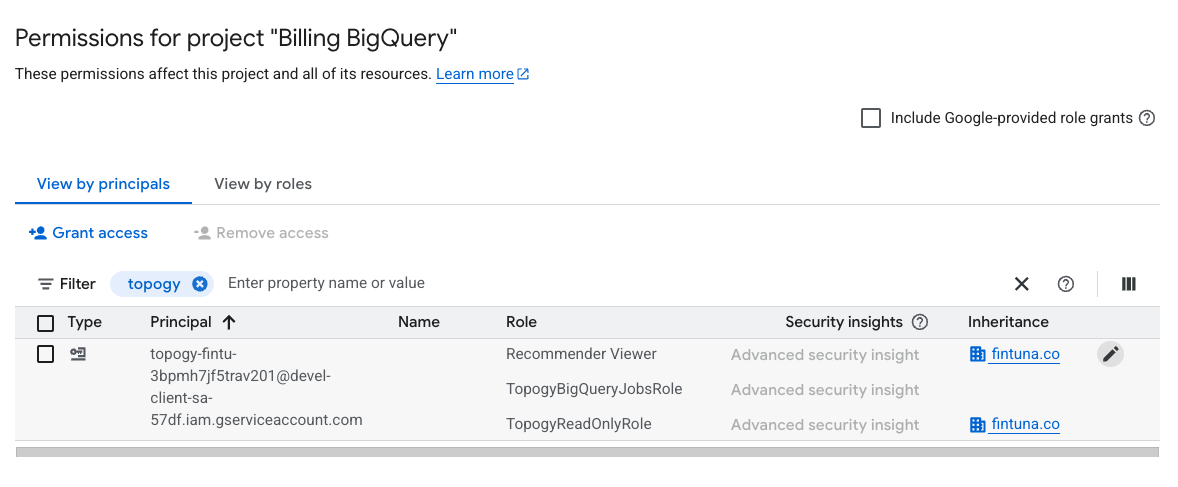Image resolution: width=1178 pixels, height=487 pixels.
Task: Click the service account type icon
Action: [78, 354]
